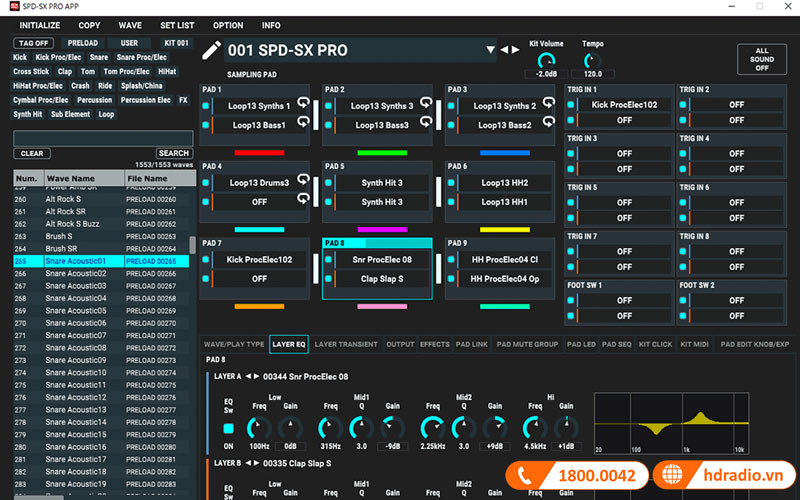
Task: Switch to PAD MUTE GROUP tab
Action: (x=527, y=344)
